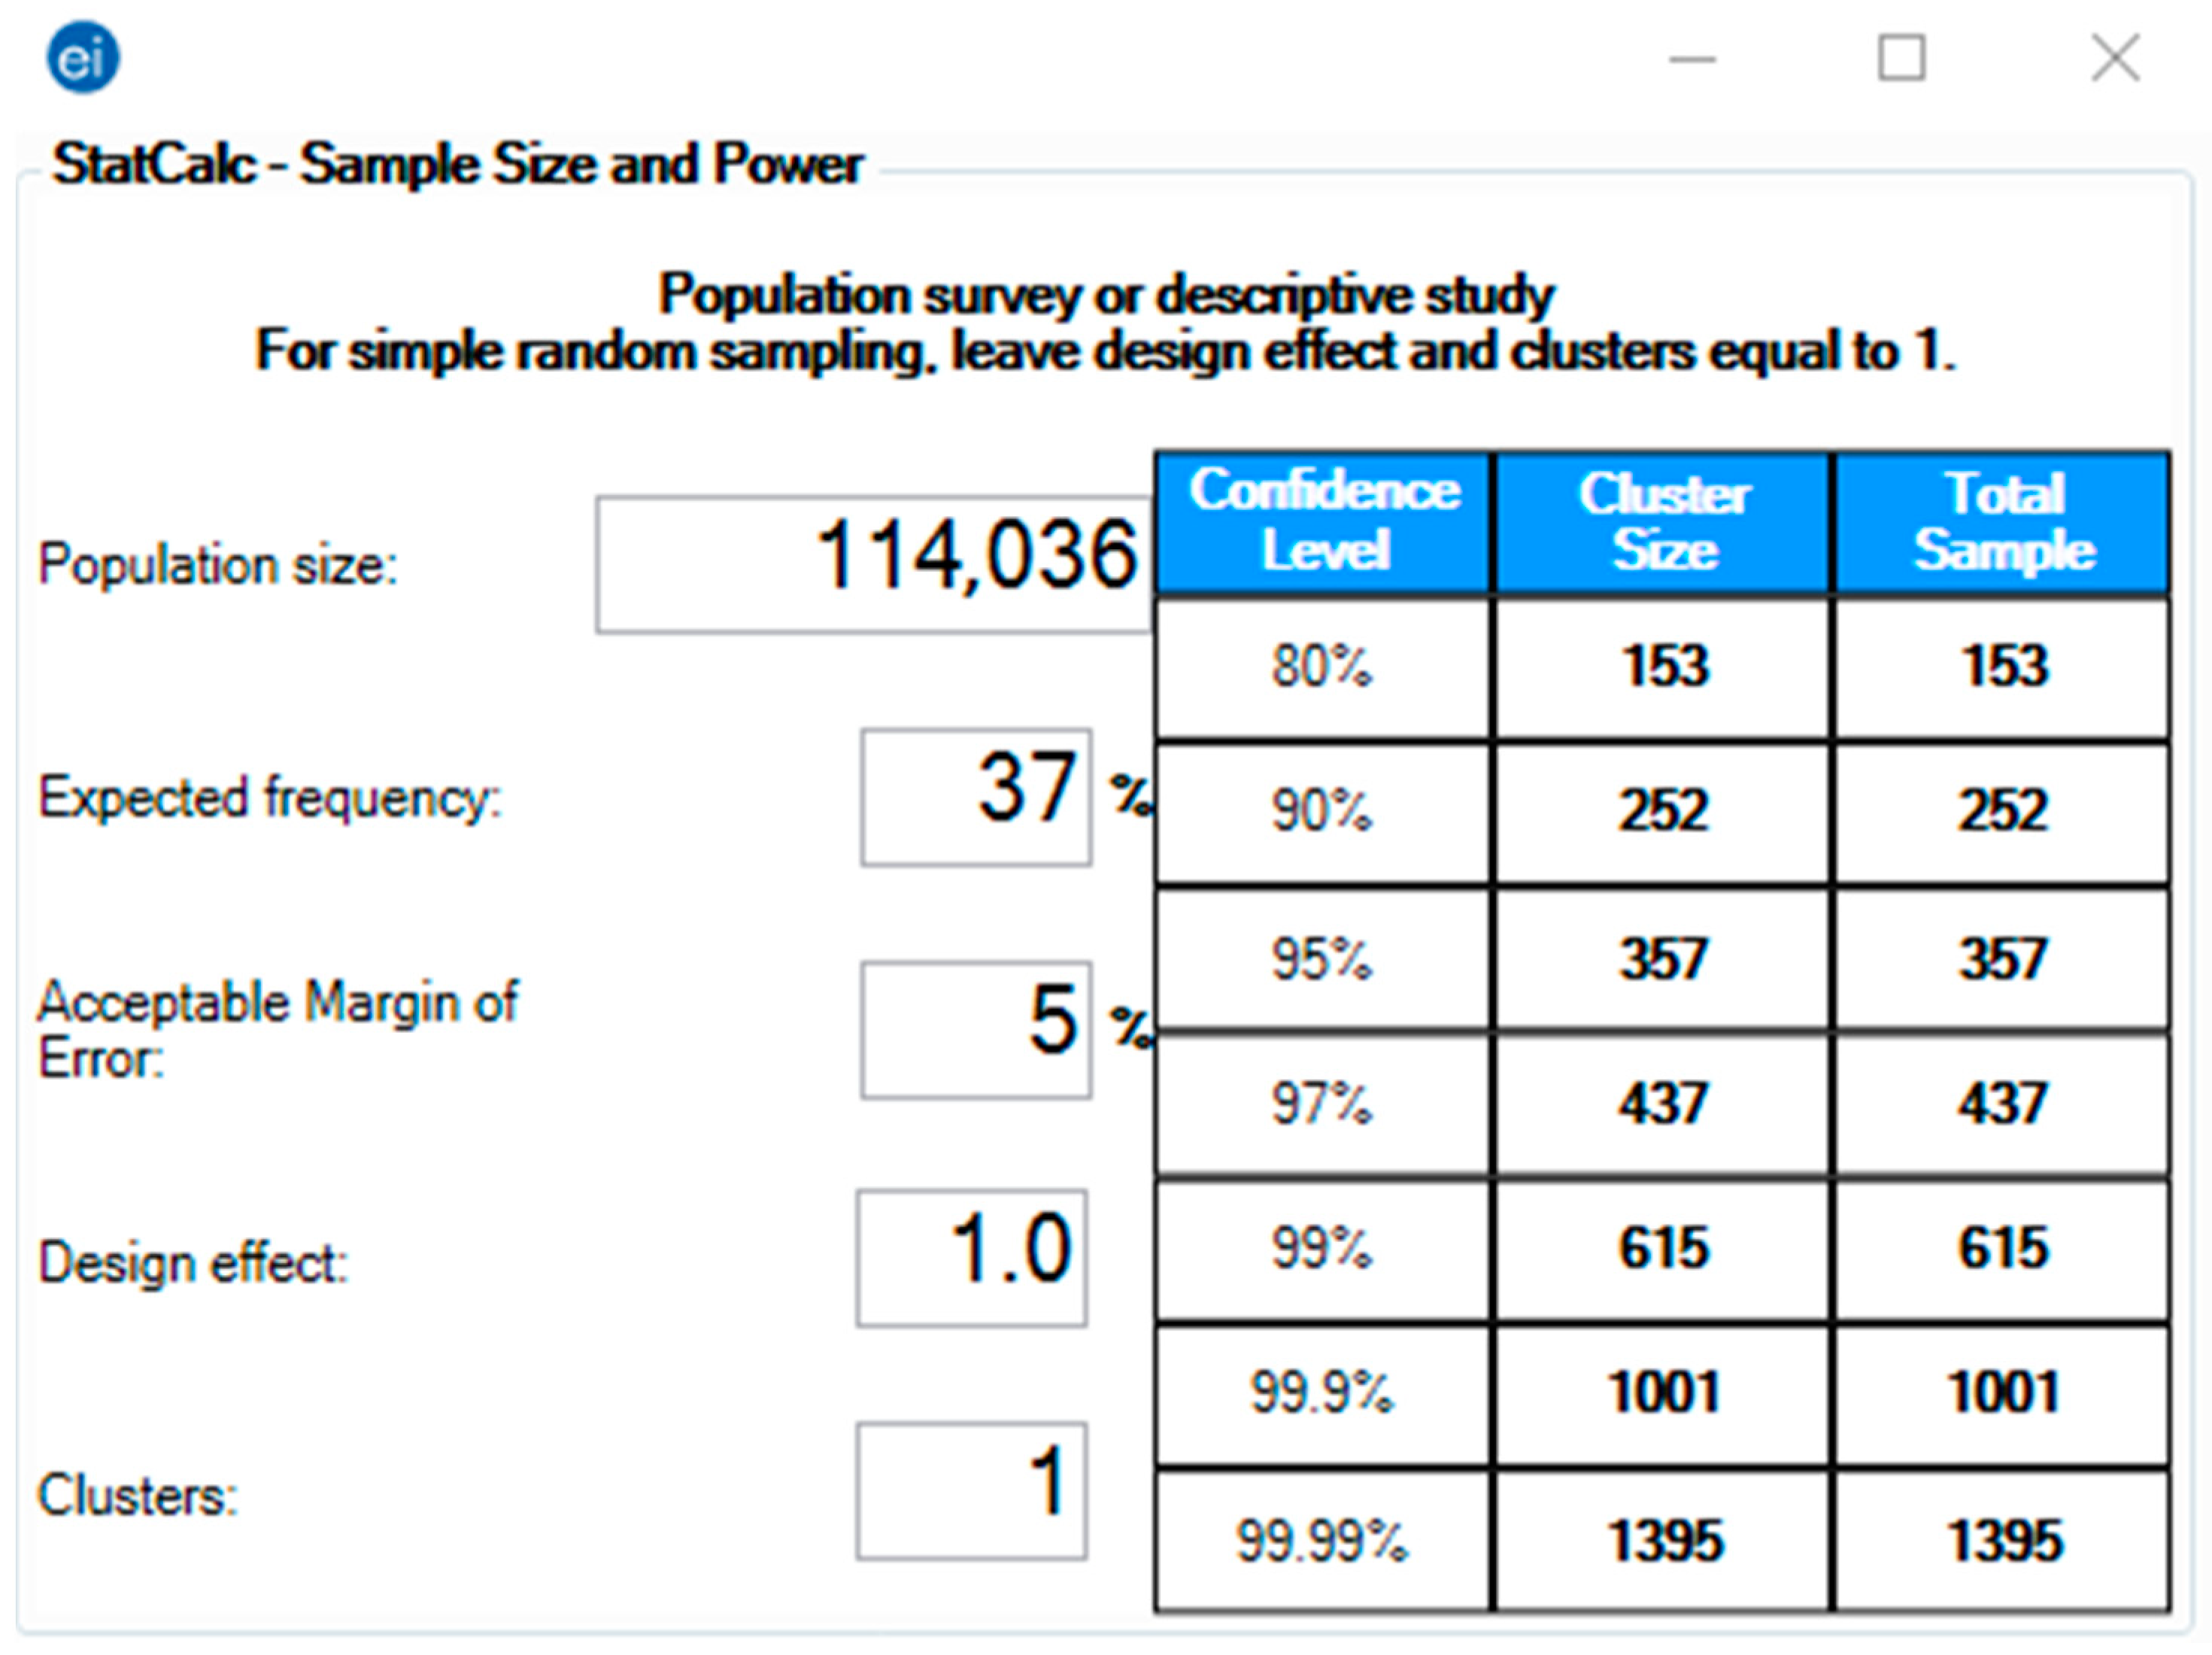Click the Cluster Size column header
Image resolution: width=2212 pixels, height=1655 pixels.
tap(1664, 522)
